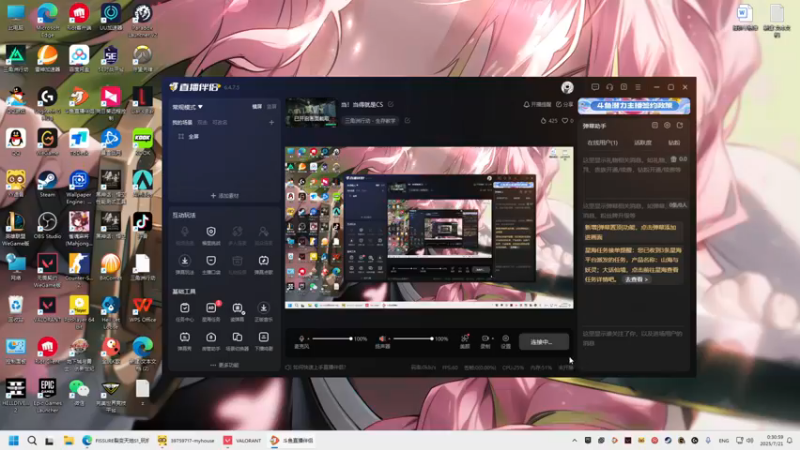Viewport: 800px width, 450px height.
Task: Open 弹幕助手 panel gear settings icon
Action: pyautogui.click(x=667, y=126)
